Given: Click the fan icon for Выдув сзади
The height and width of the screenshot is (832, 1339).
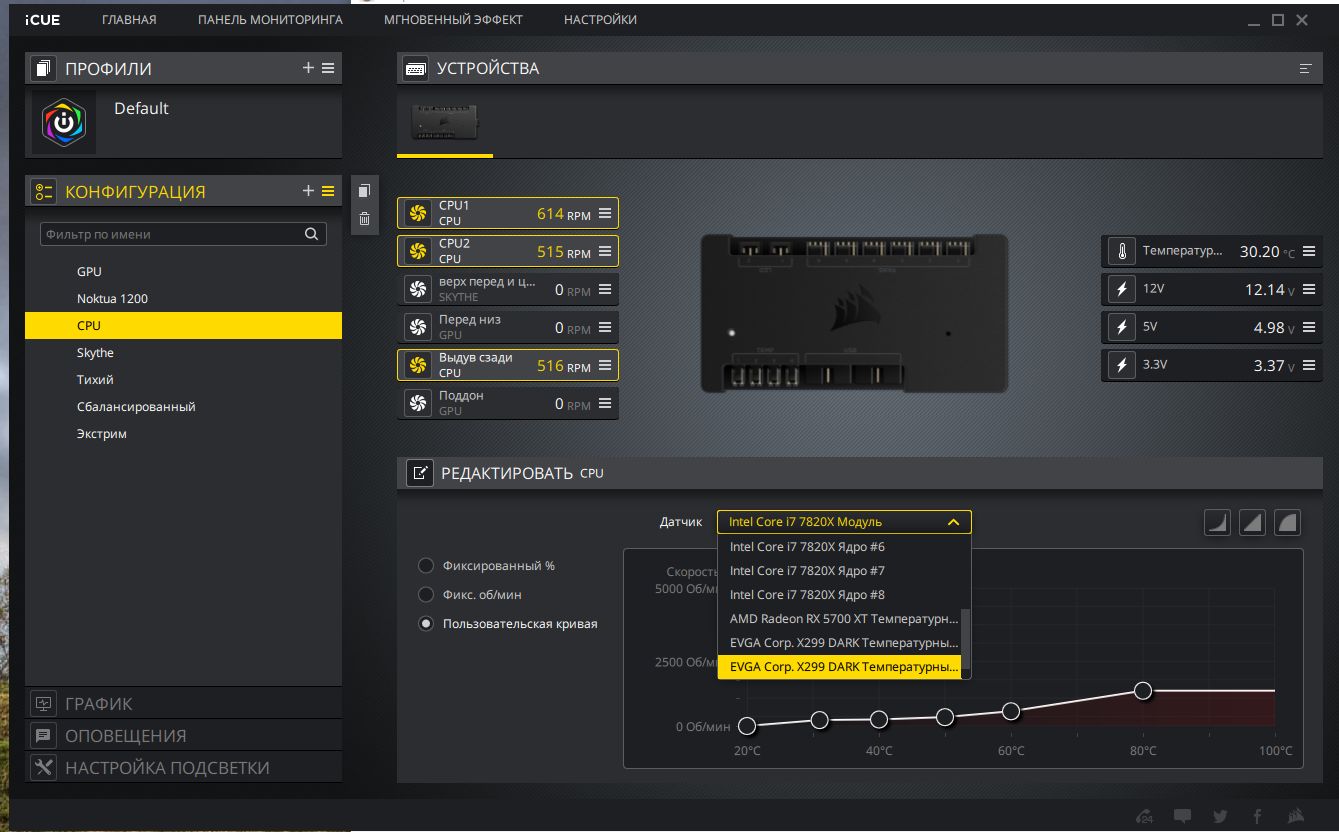Looking at the screenshot, I should click(418, 365).
